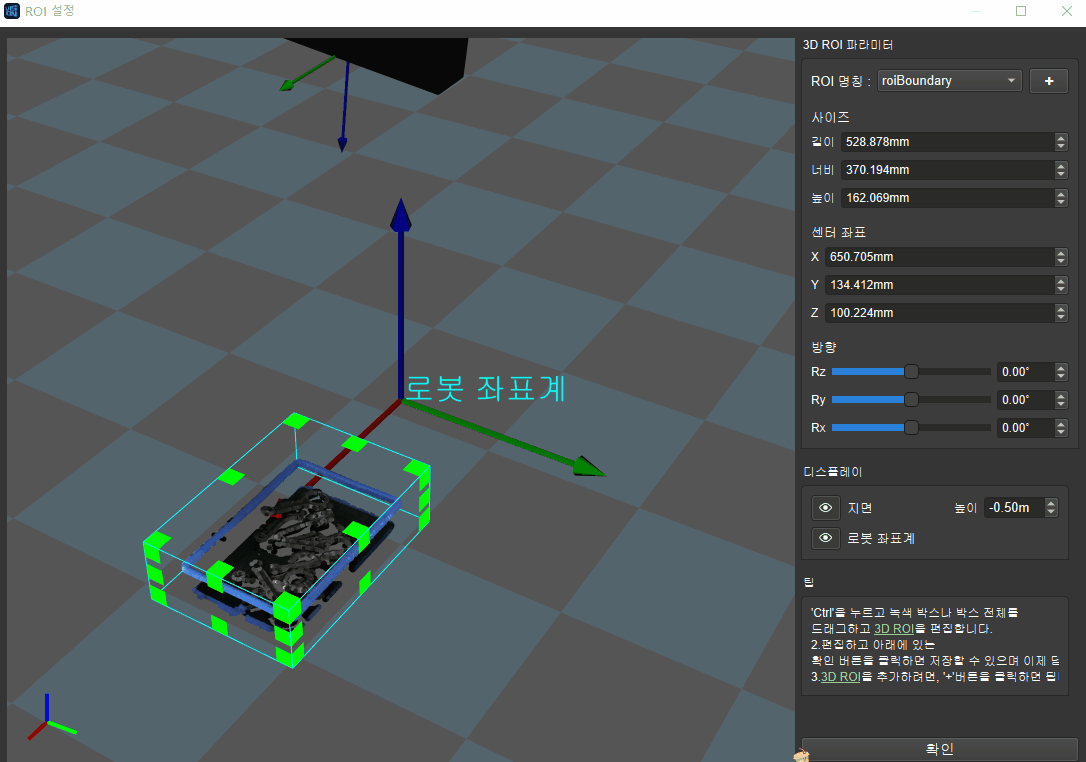Click the green handle on the ROI box's right corner

click(418, 469)
